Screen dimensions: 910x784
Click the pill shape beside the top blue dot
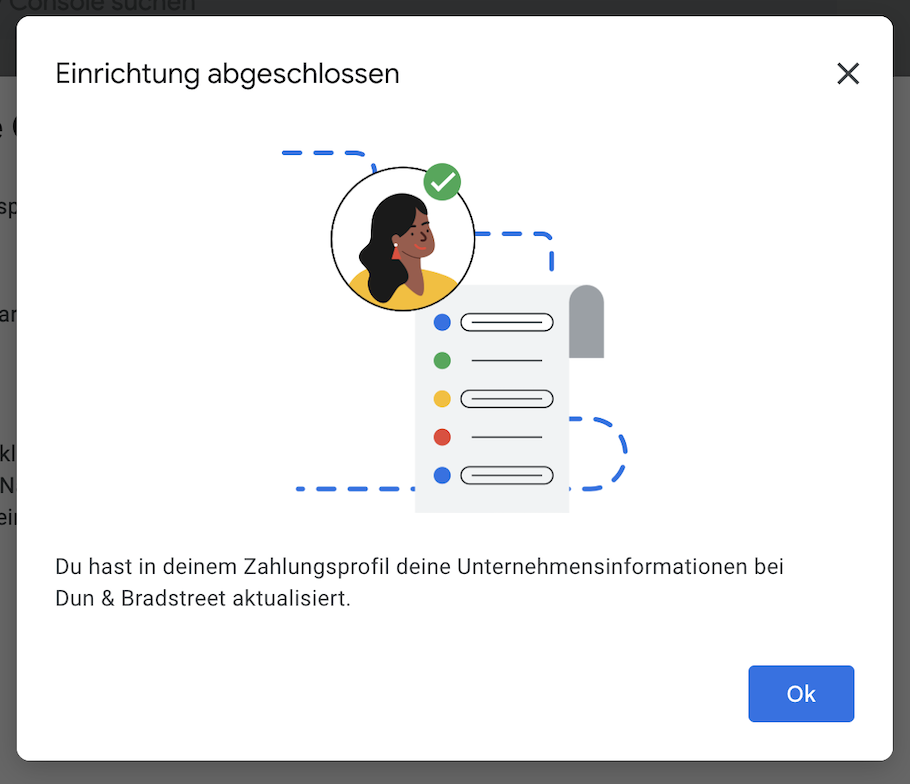pyautogui.click(x=507, y=322)
